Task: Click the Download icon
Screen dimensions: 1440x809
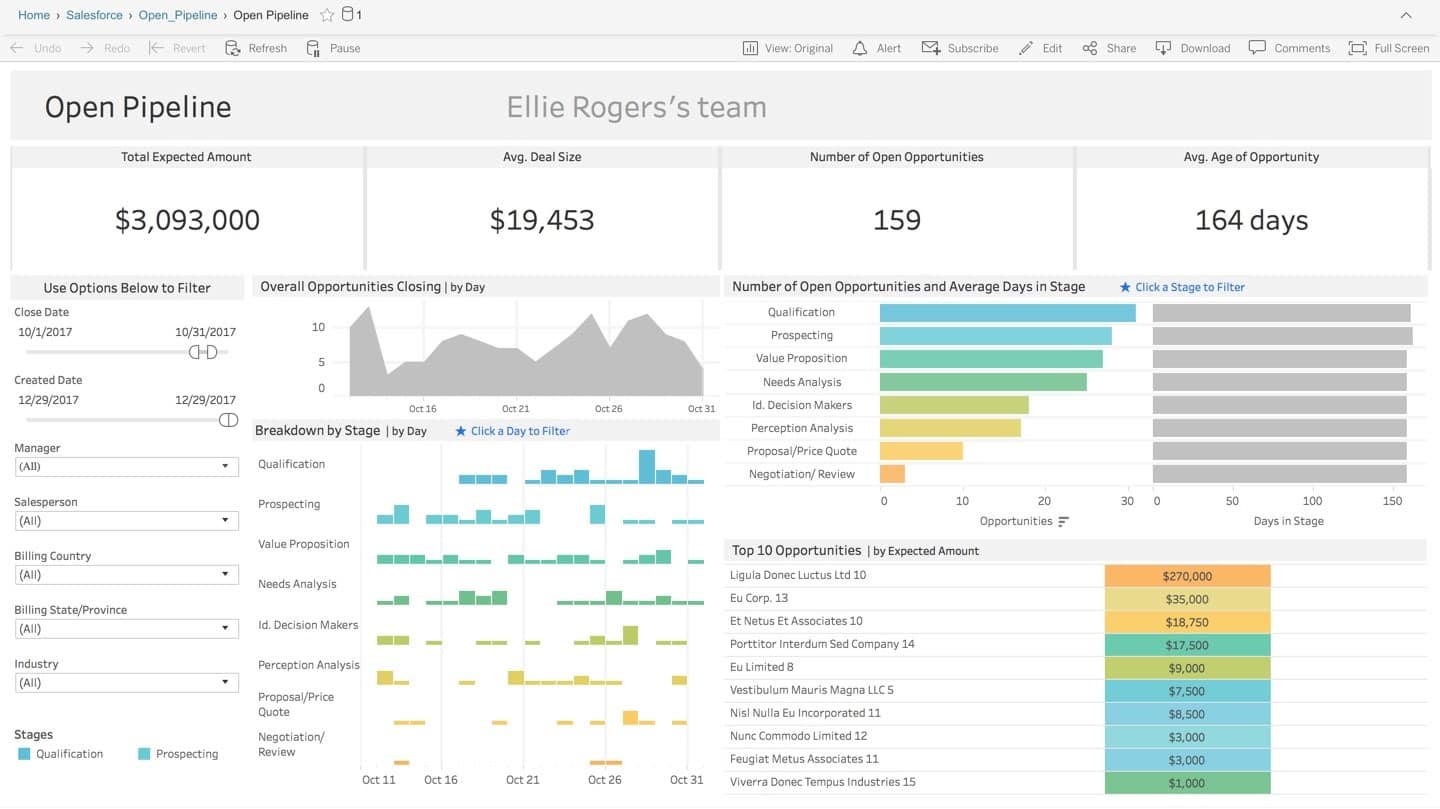Action: [x=1163, y=48]
